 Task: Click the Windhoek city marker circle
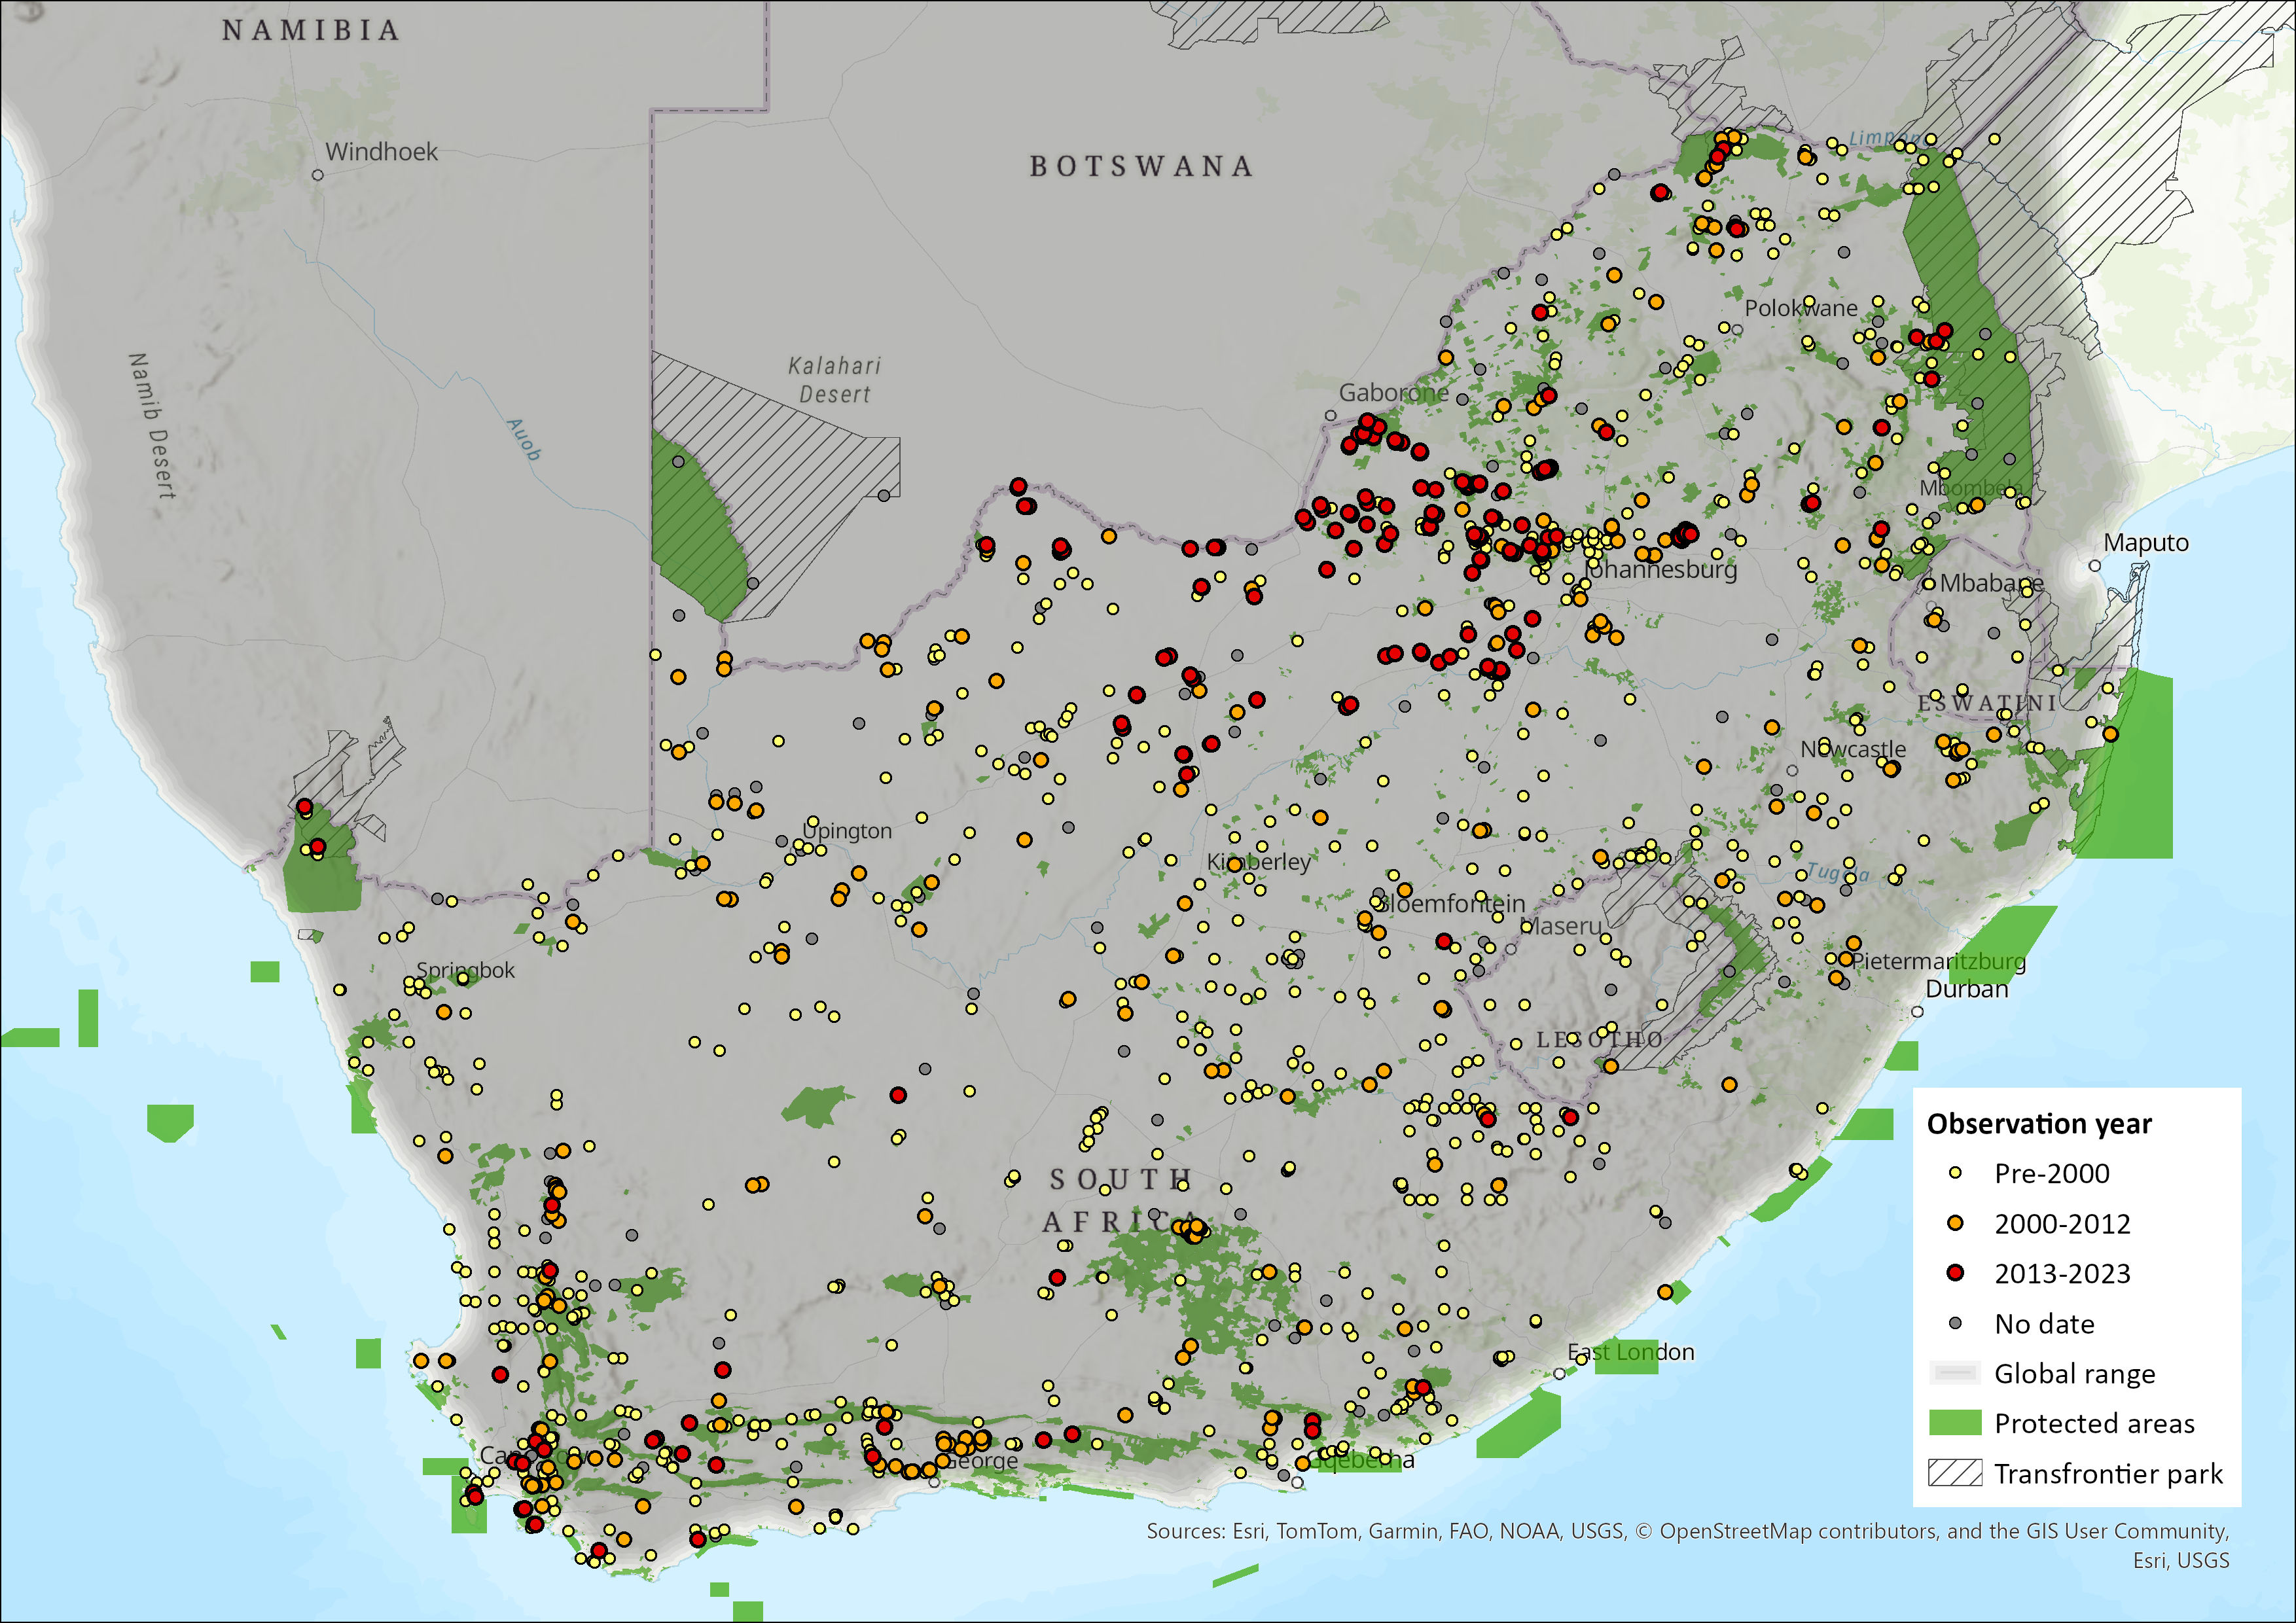click(318, 175)
